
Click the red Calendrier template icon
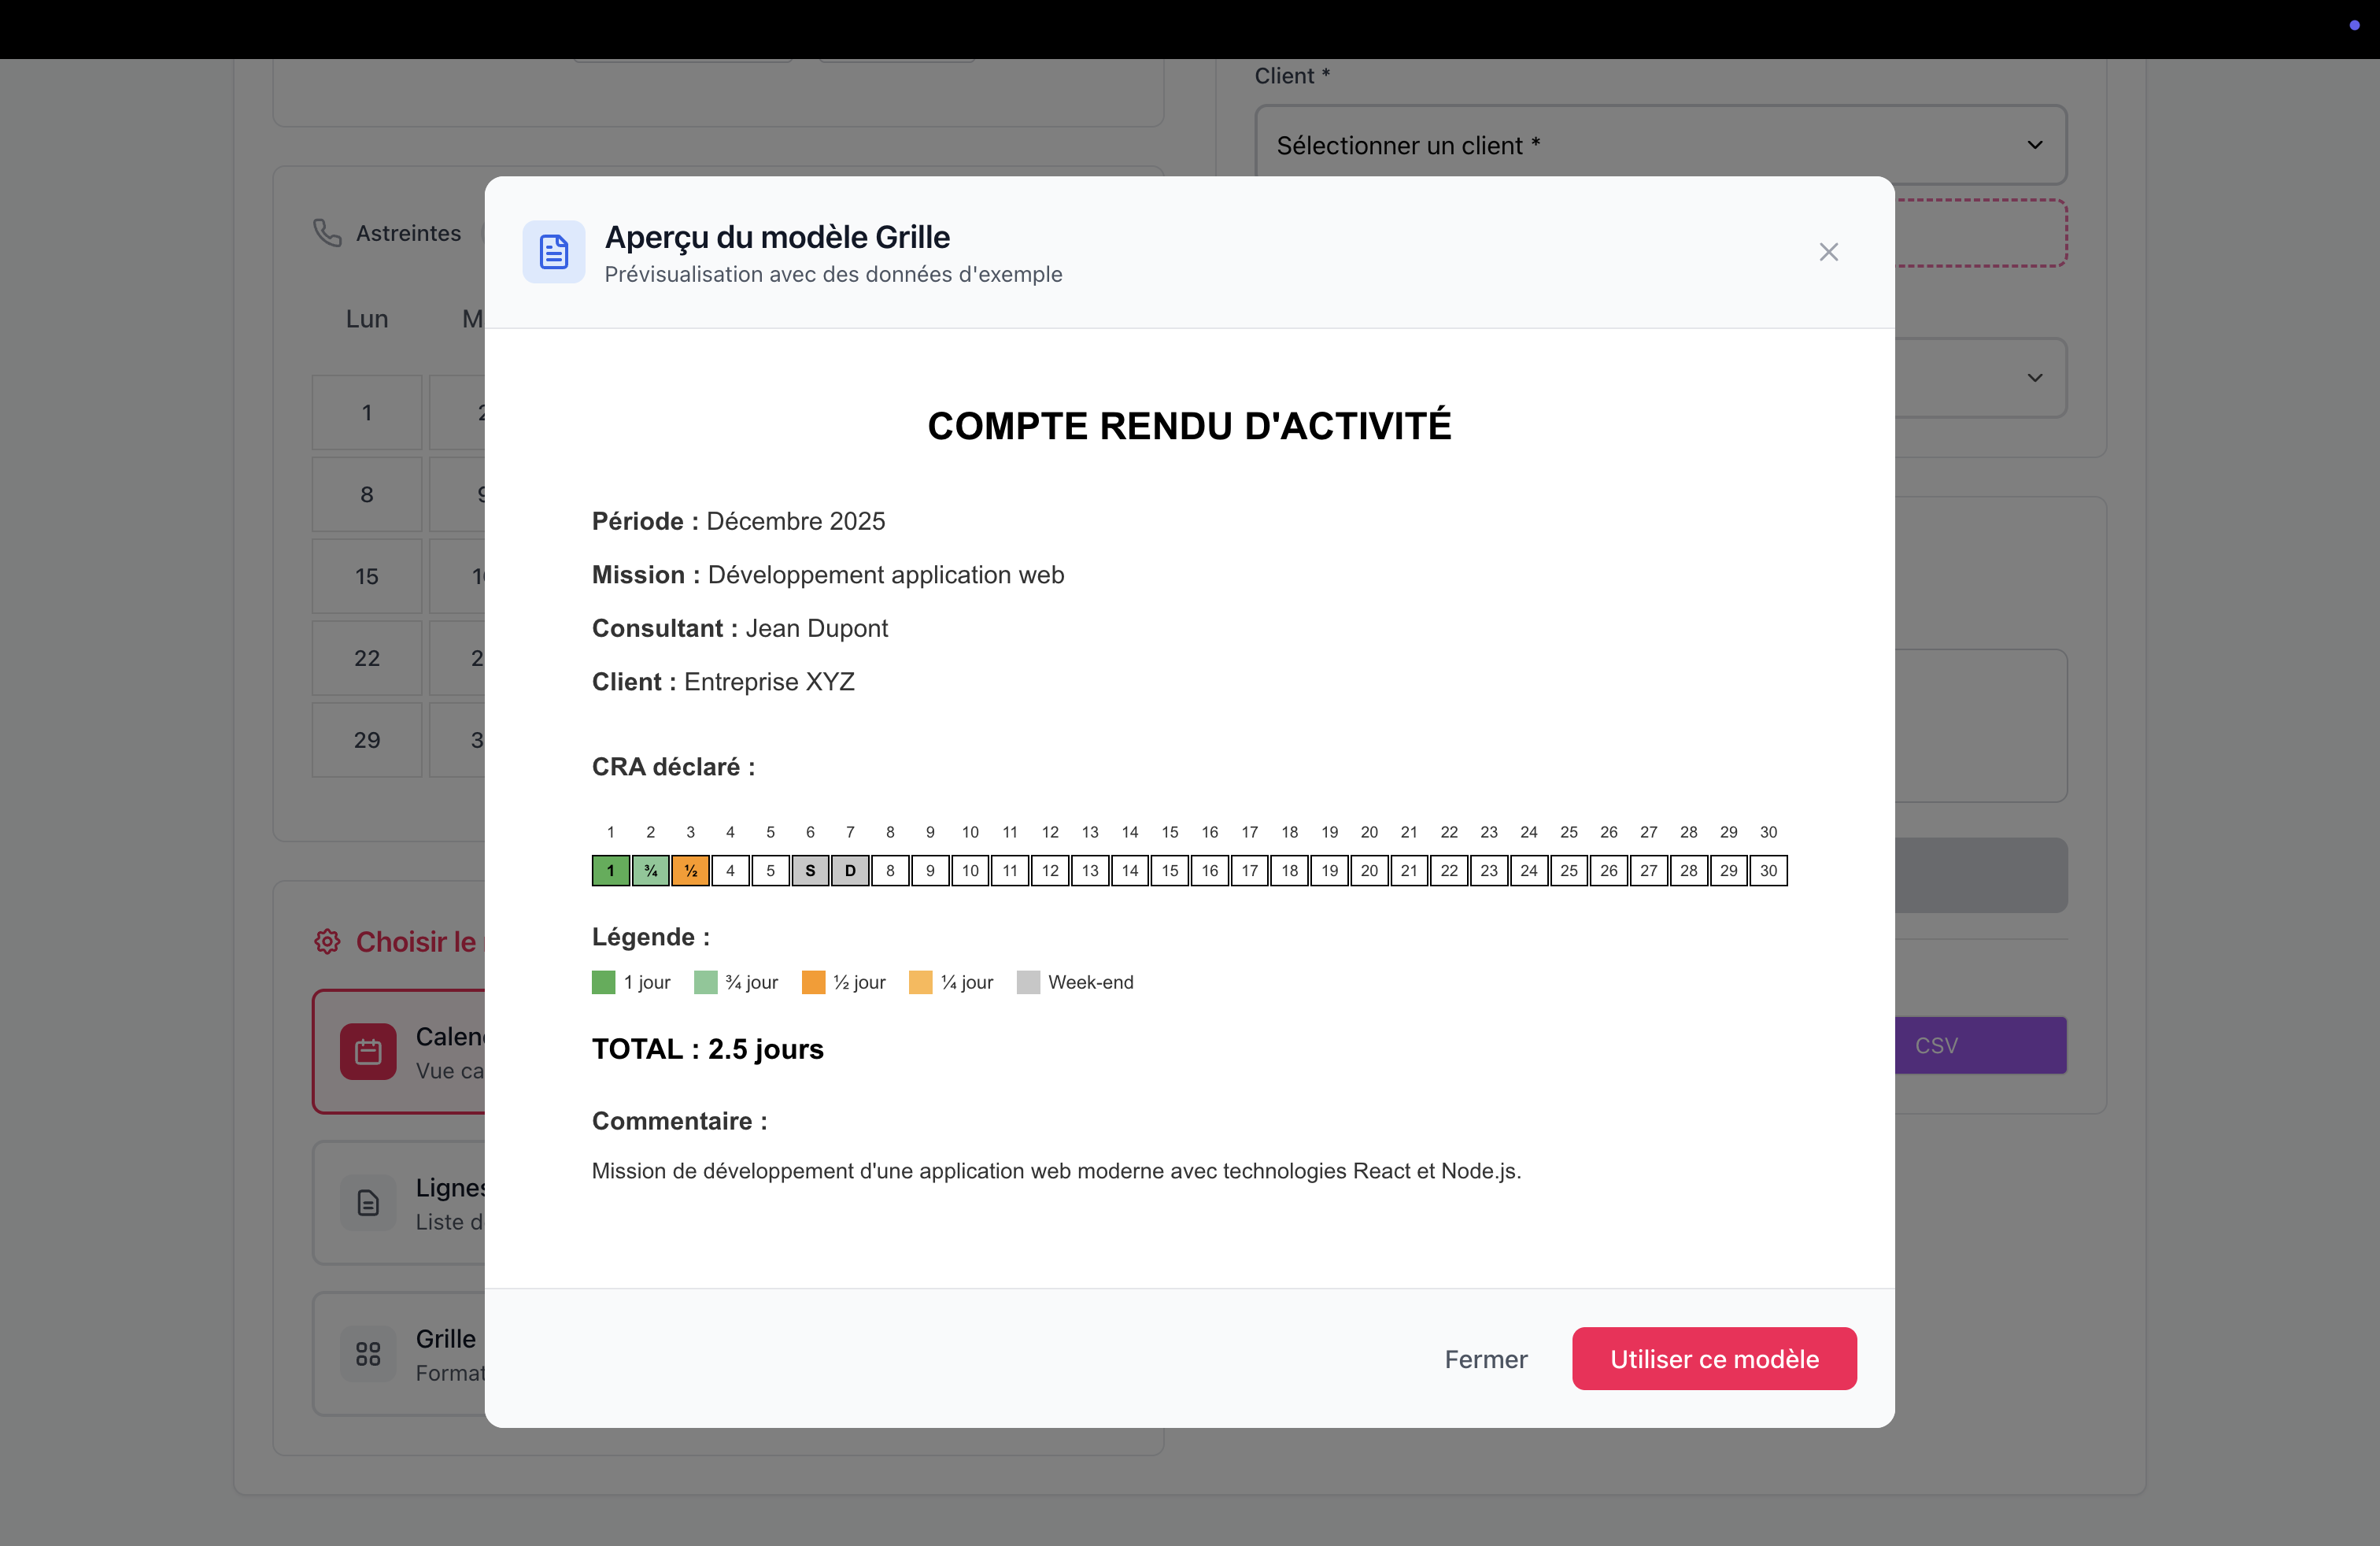[368, 1051]
